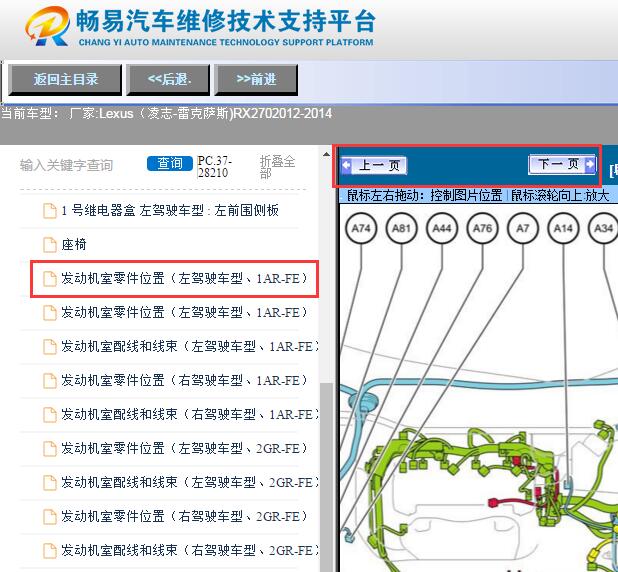The width and height of the screenshot is (618, 572).
Task: Open 发动机室配线和线束 左驾驶车型 2GR-FE
Action: pyautogui.click(x=189, y=482)
